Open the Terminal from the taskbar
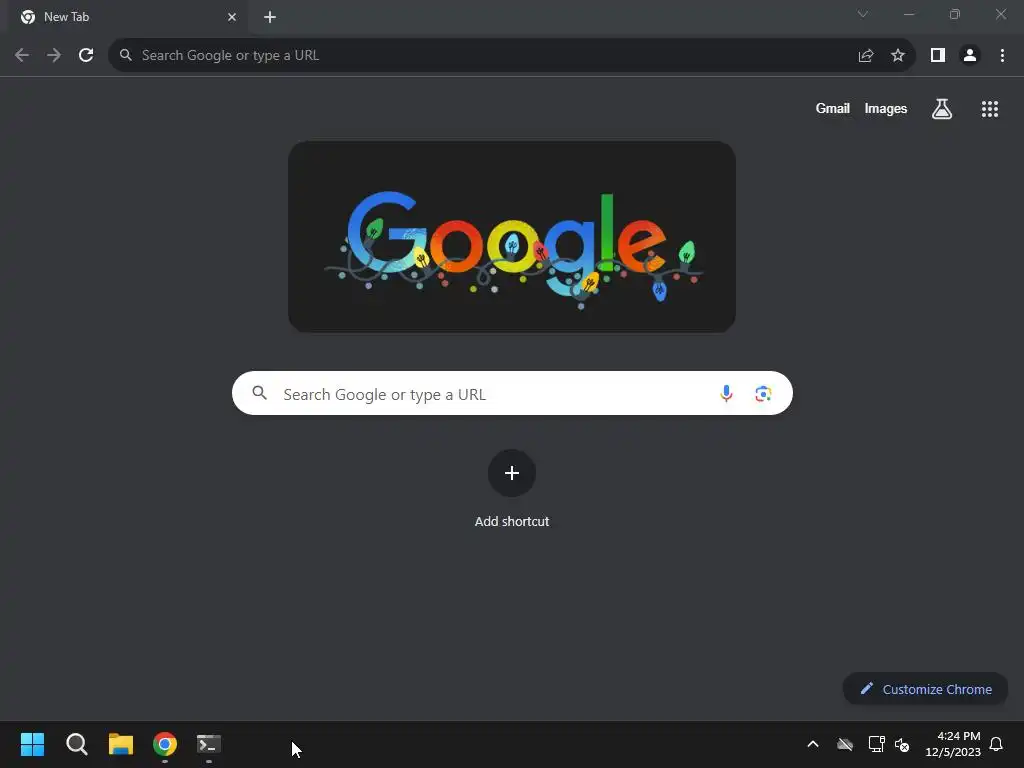Image resolution: width=1024 pixels, height=768 pixels. click(x=209, y=744)
